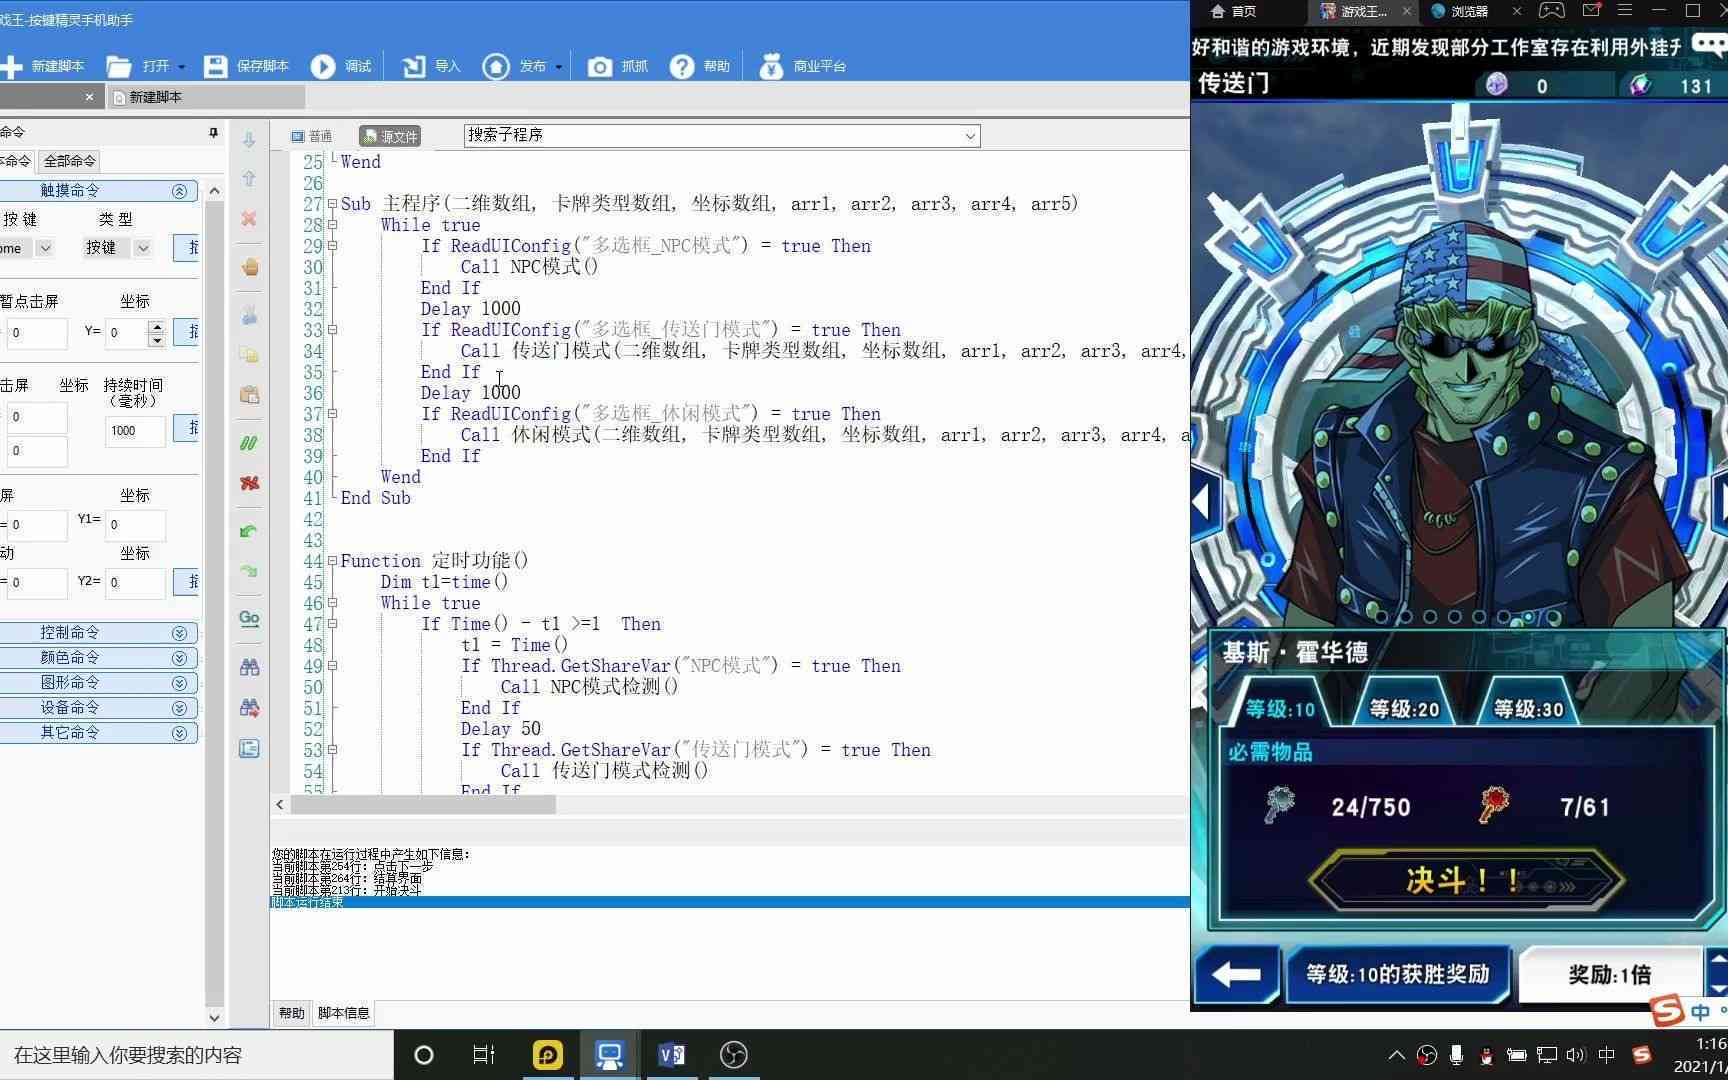
Task: Click the 决斗!! duel button
Action: pos(1465,880)
